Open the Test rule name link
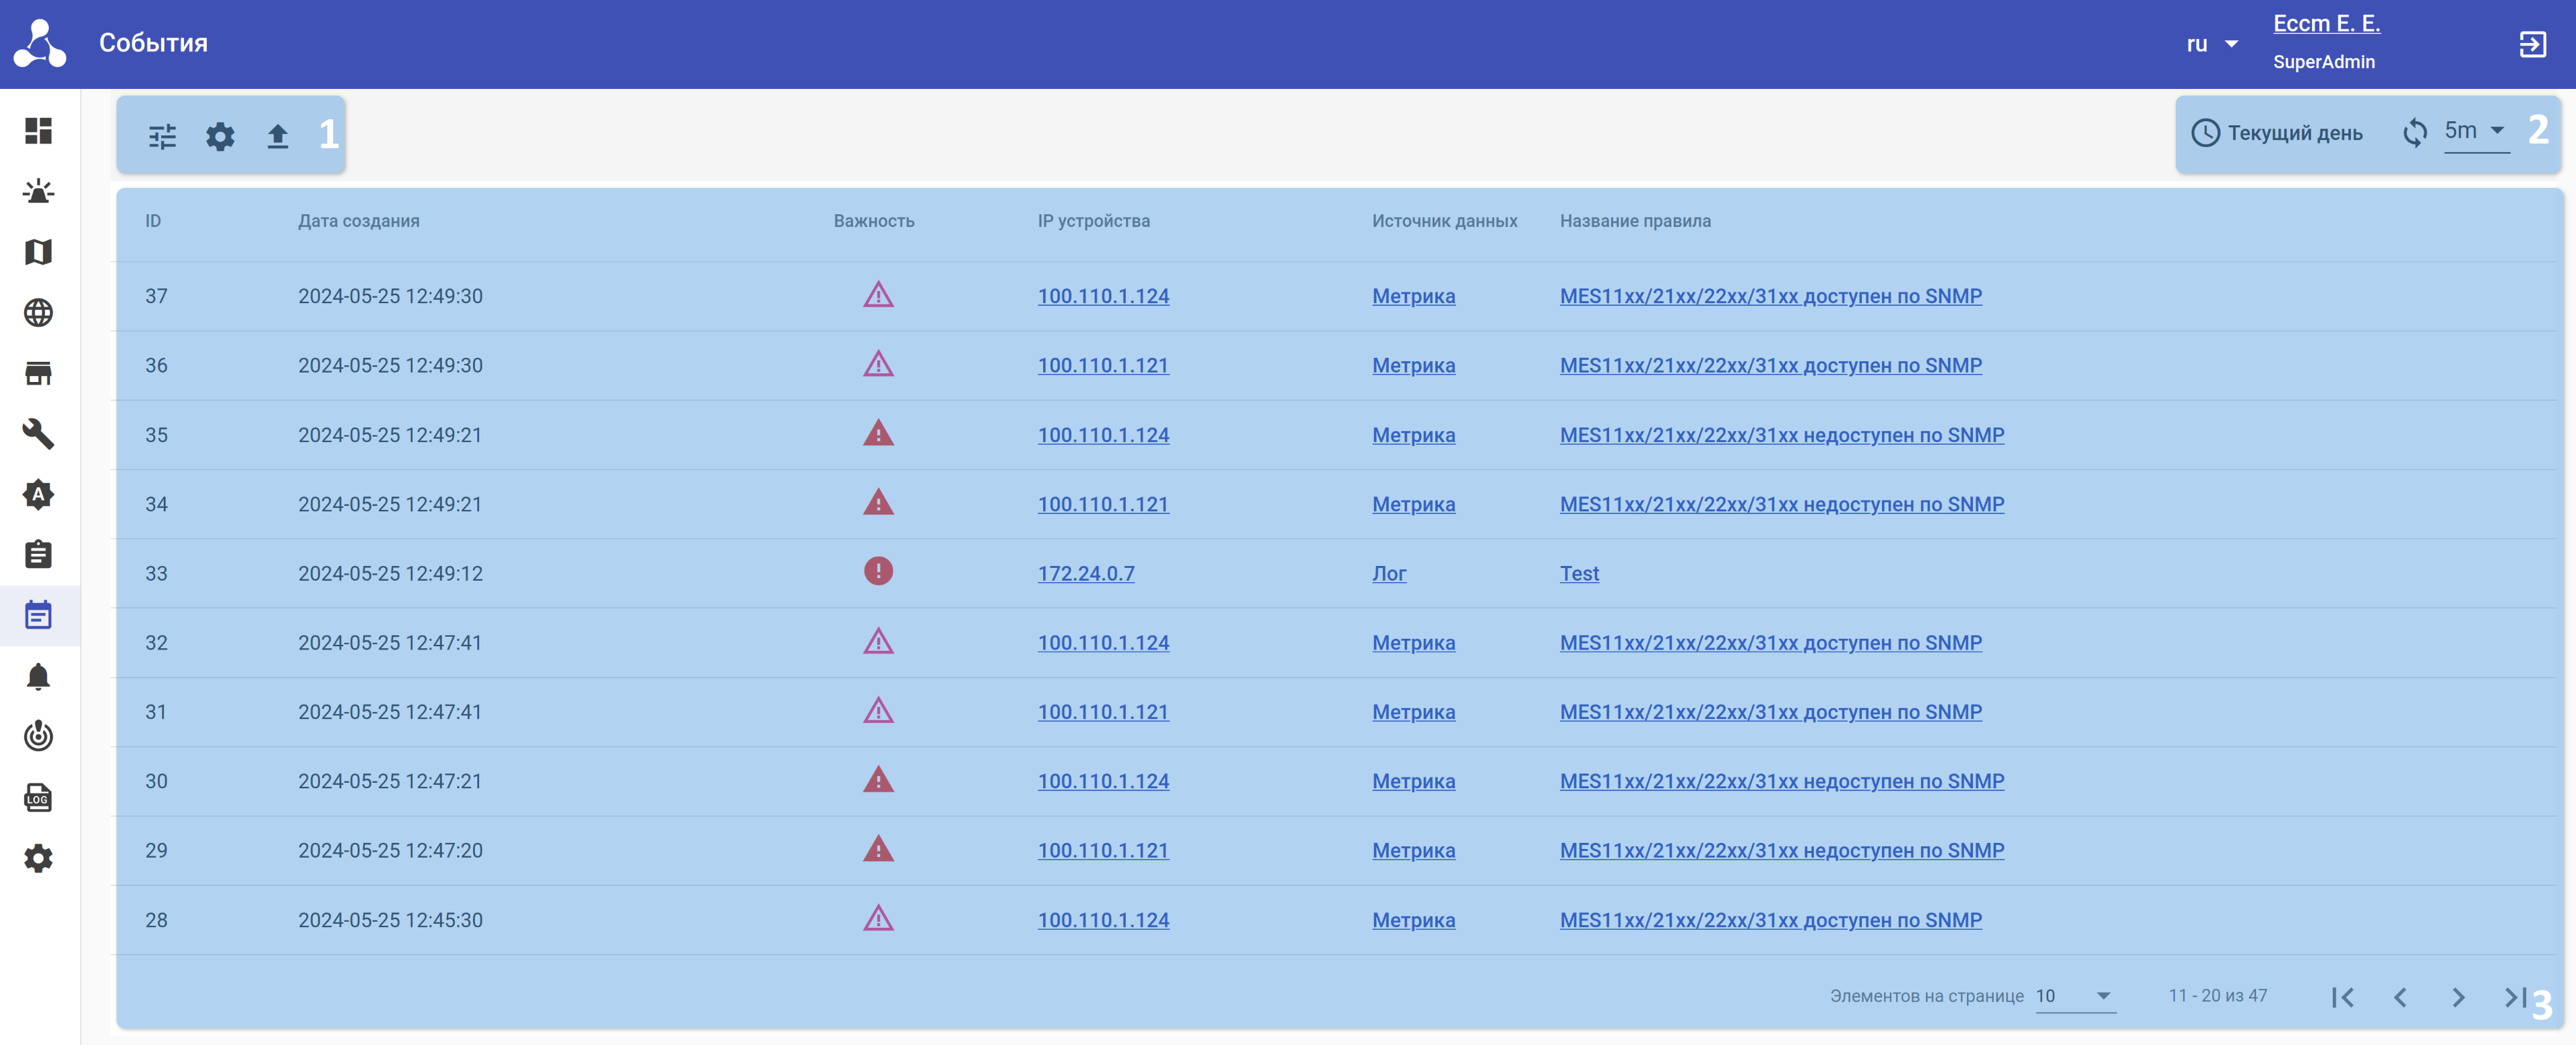Viewport: 2576px width, 1045px height. [x=1578, y=573]
